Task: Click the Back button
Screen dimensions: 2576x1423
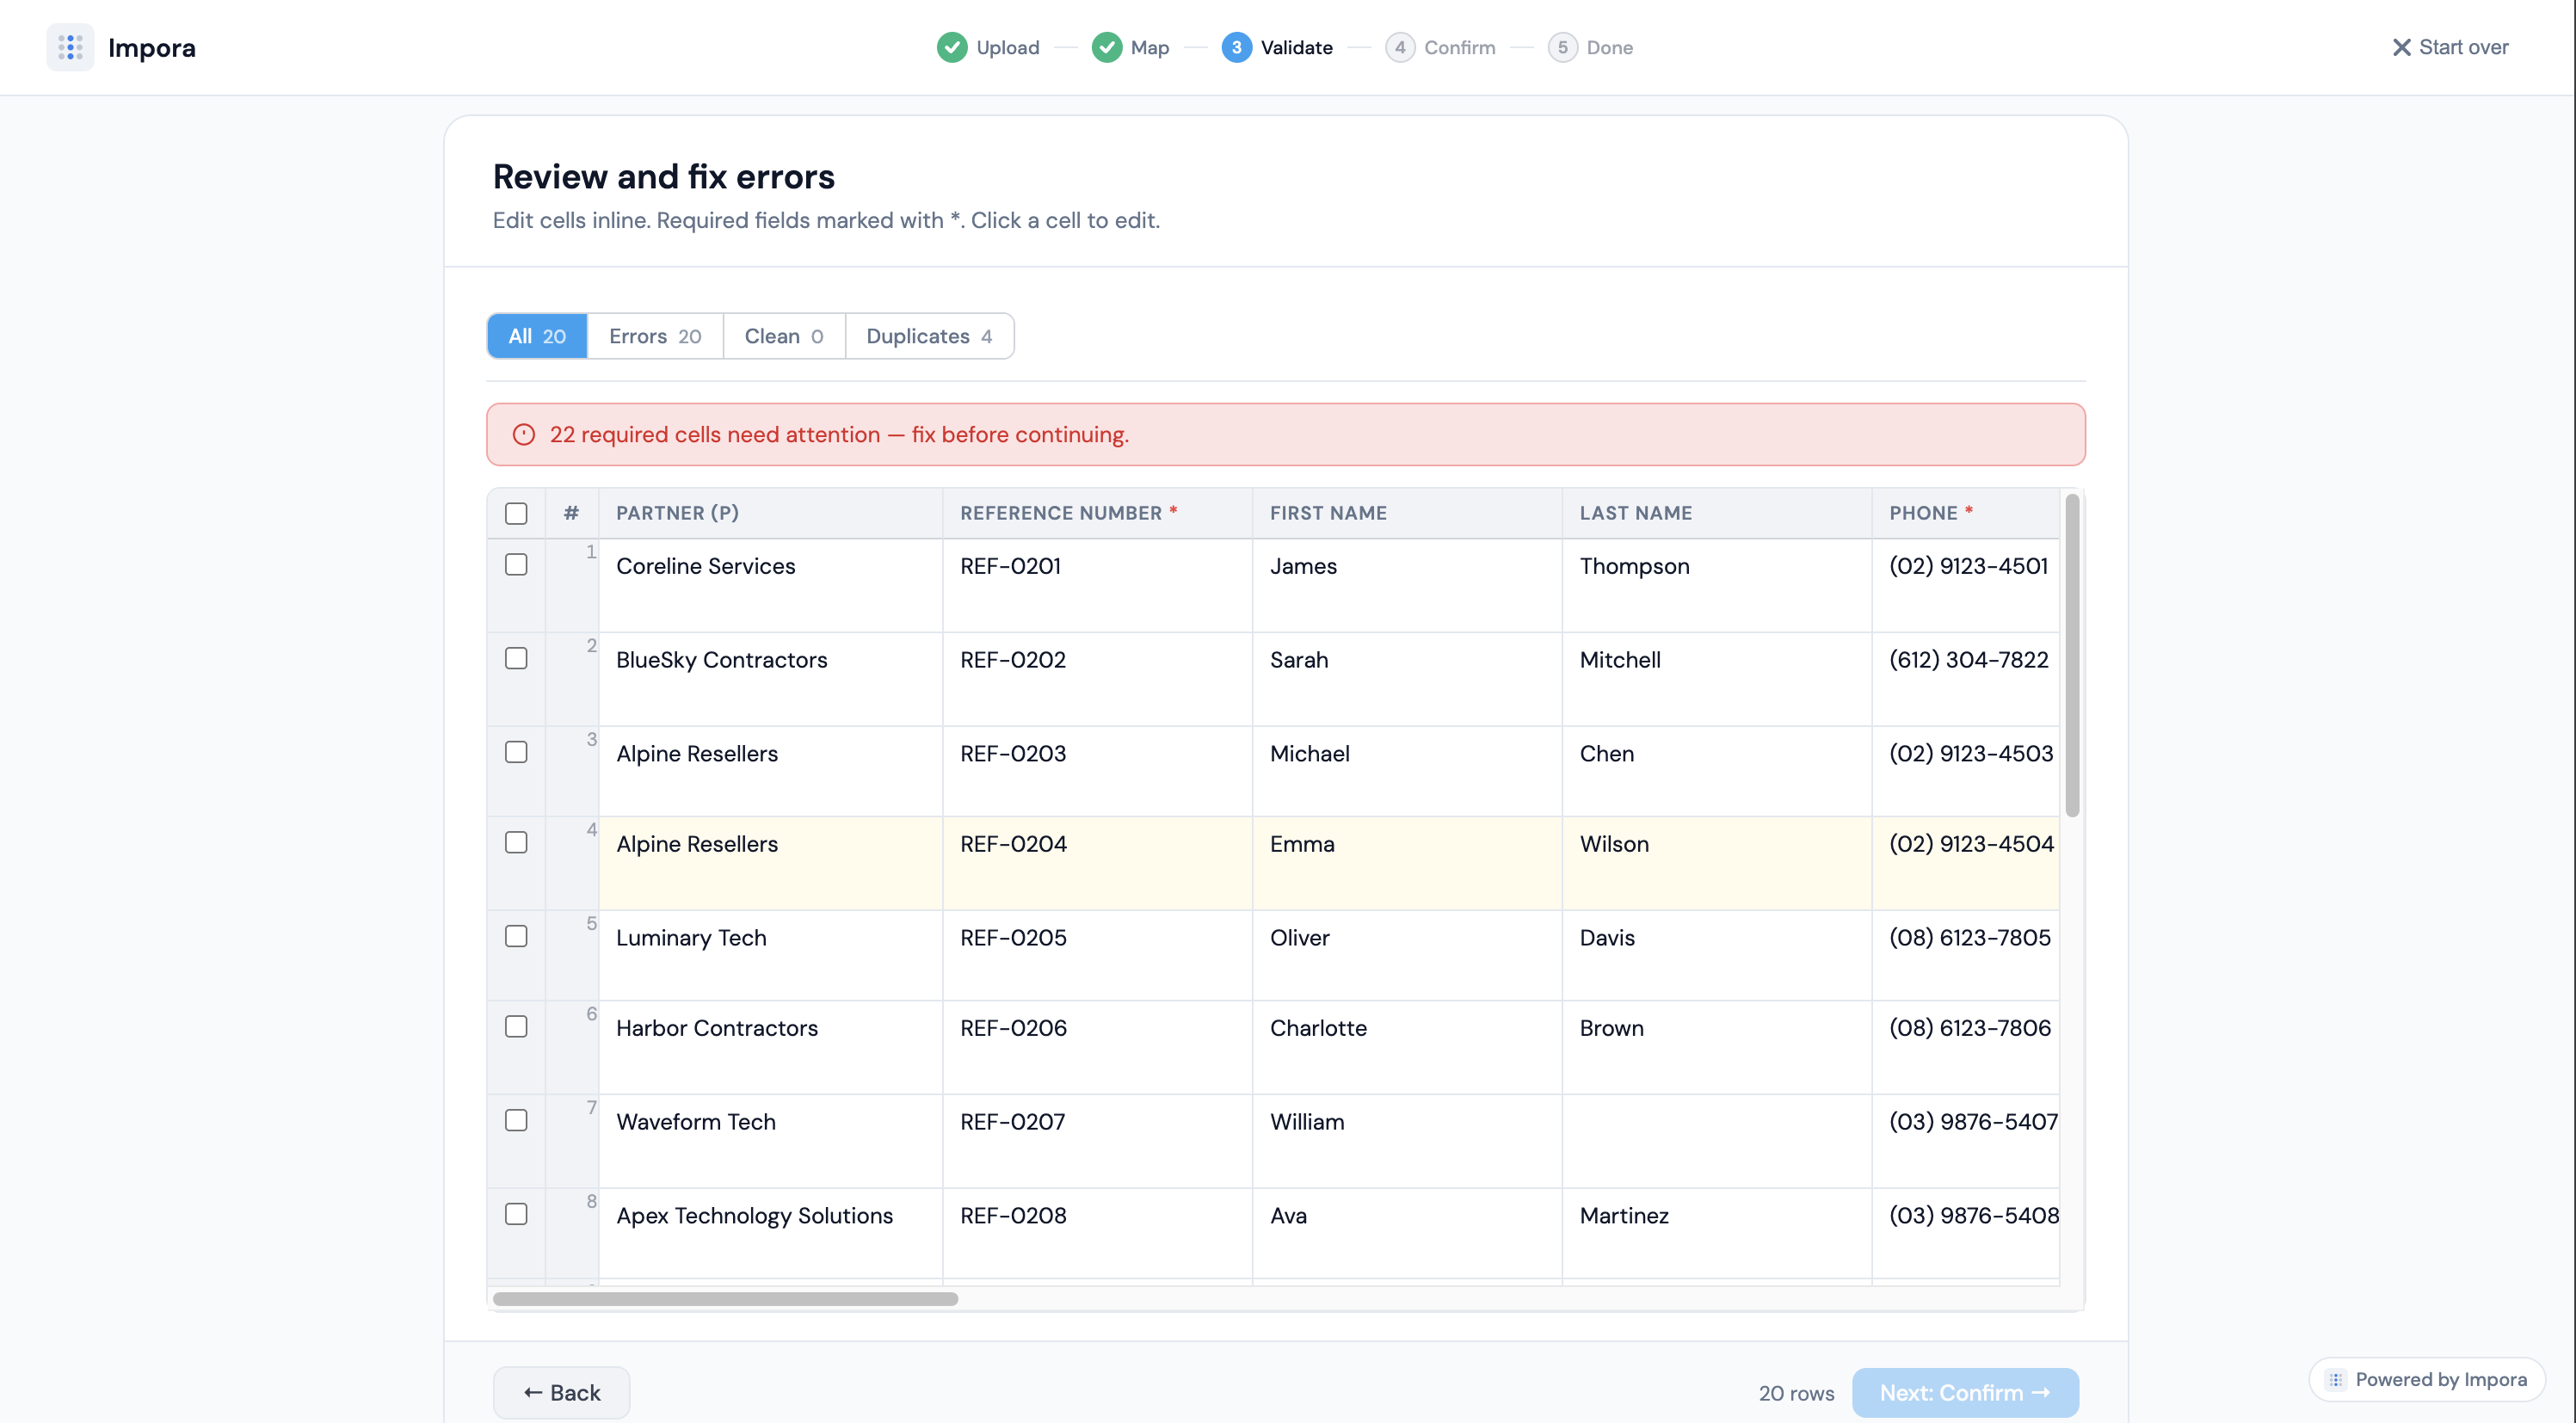Action: point(561,1392)
